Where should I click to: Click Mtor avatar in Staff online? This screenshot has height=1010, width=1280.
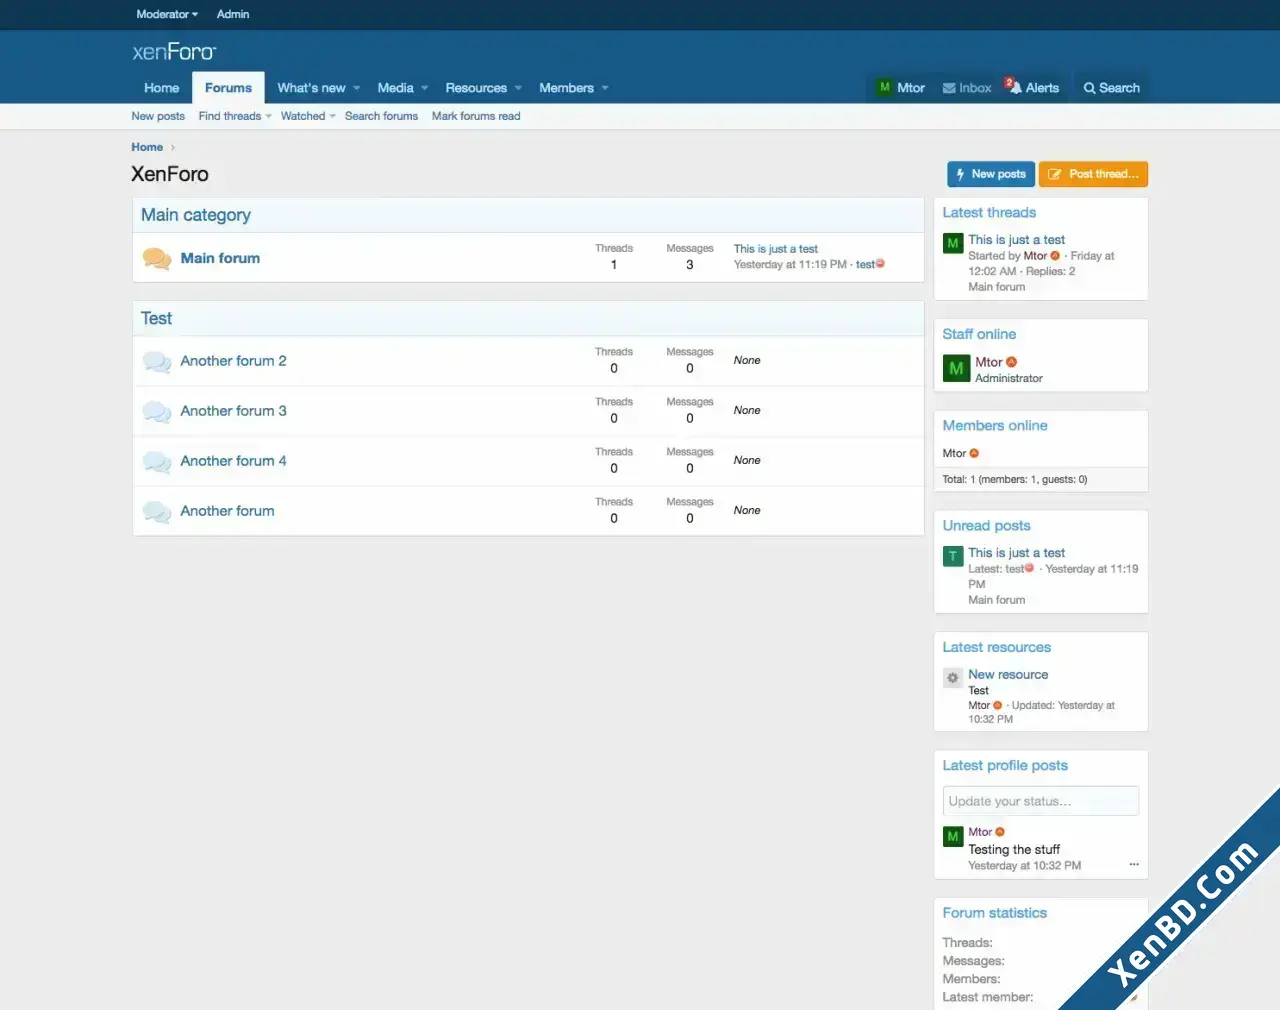[x=956, y=368]
